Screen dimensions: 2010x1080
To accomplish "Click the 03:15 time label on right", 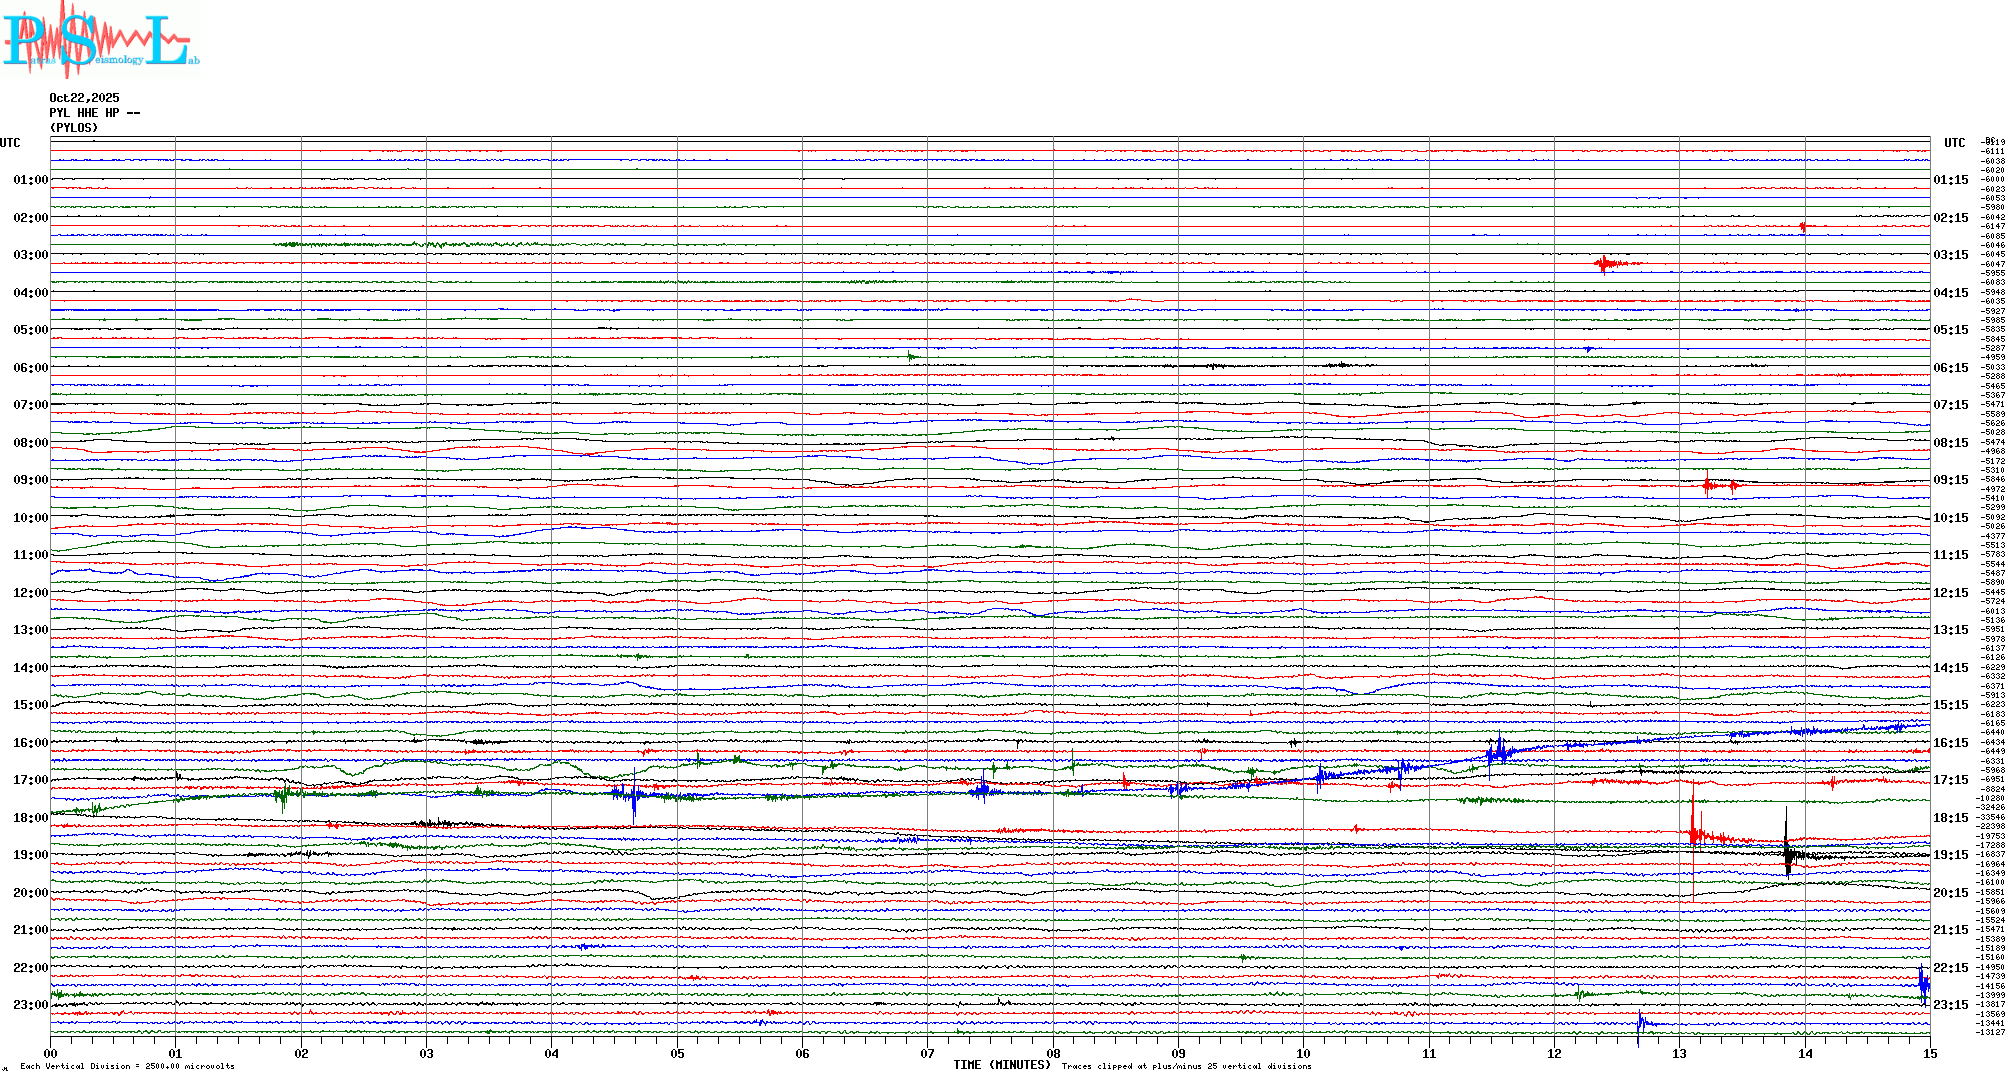I will (x=1950, y=255).
